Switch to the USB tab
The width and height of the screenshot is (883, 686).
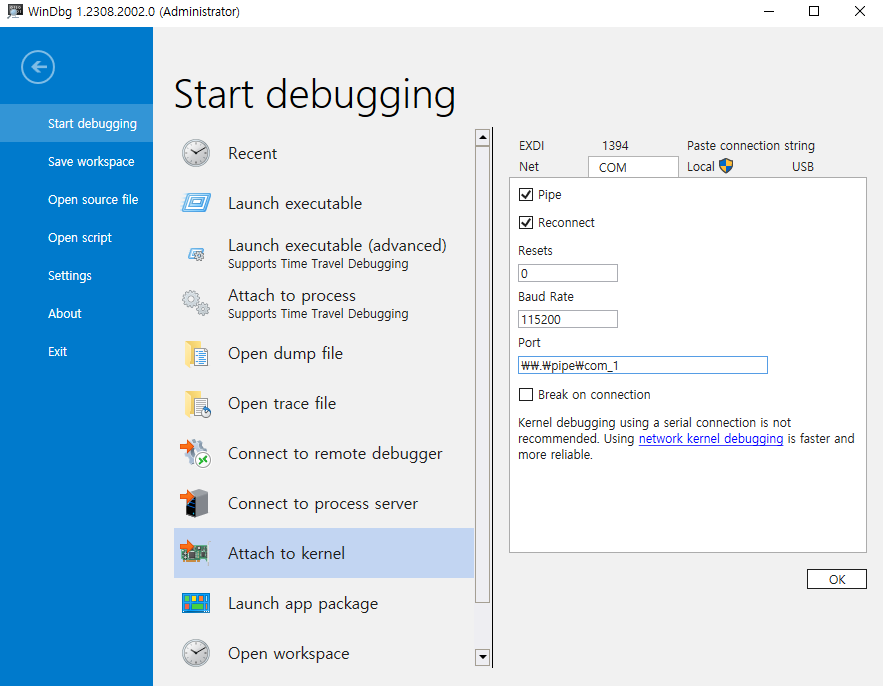pyautogui.click(x=802, y=167)
